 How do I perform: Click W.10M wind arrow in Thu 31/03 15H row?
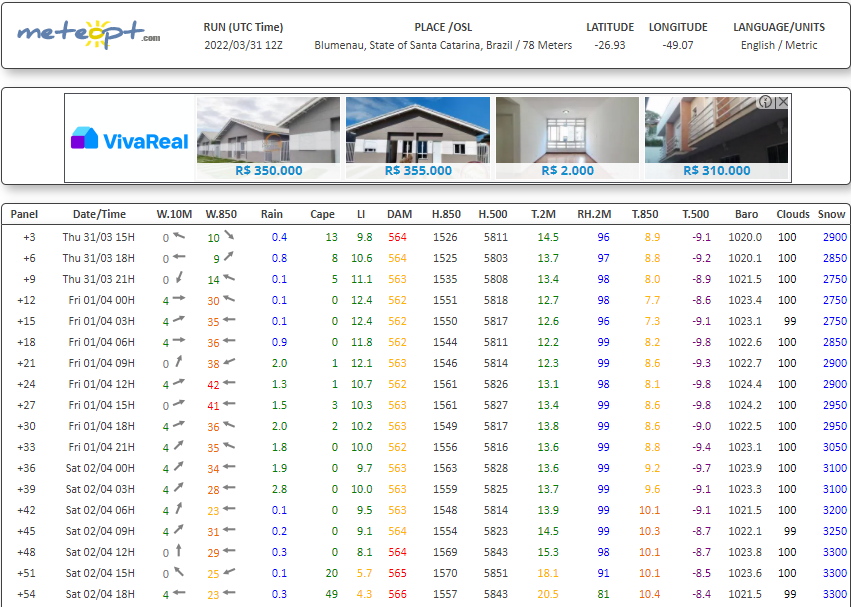[179, 236]
